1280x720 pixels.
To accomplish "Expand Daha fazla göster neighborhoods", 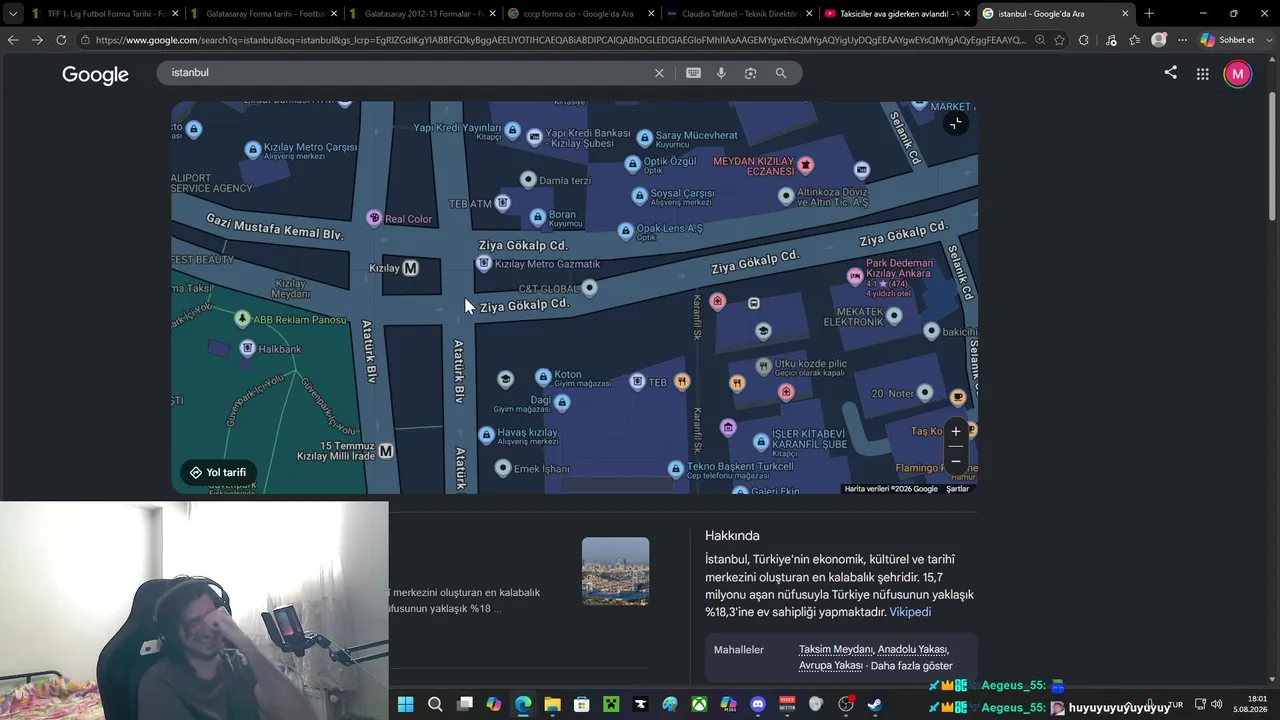I will 912,666.
